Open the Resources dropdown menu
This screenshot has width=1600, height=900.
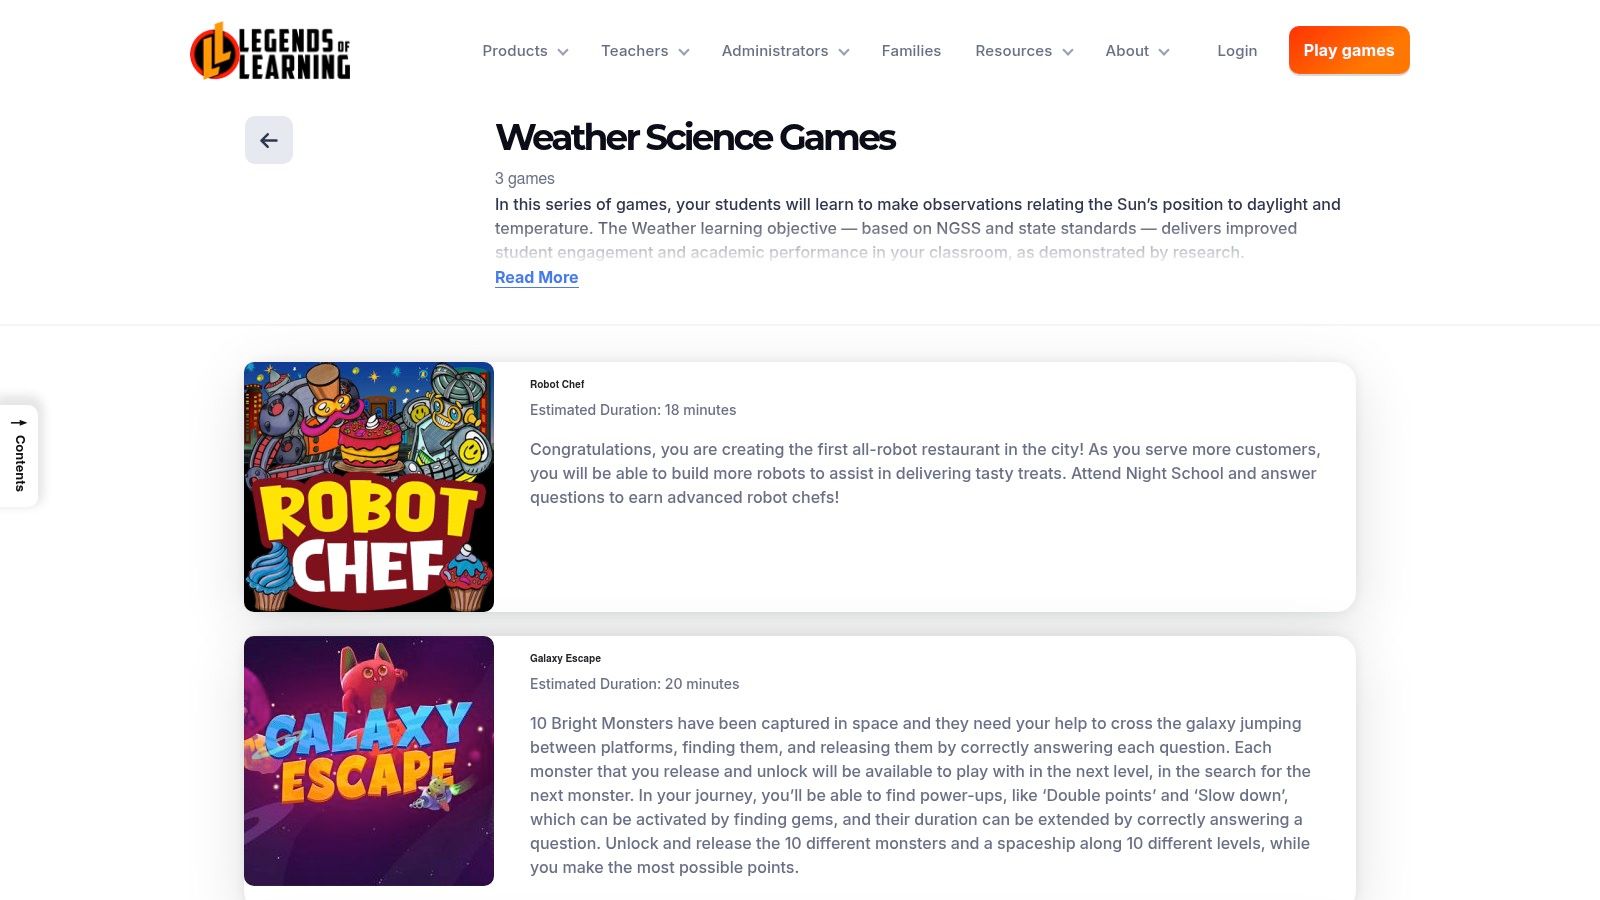point(1023,50)
